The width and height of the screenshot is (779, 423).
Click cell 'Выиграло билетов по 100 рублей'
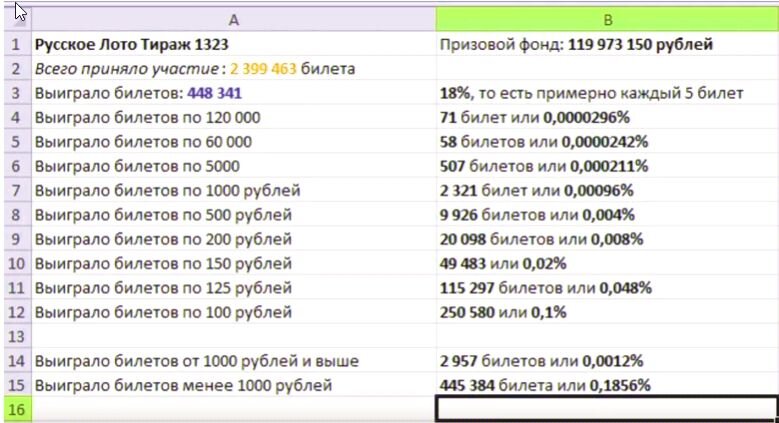(x=234, y=312)
